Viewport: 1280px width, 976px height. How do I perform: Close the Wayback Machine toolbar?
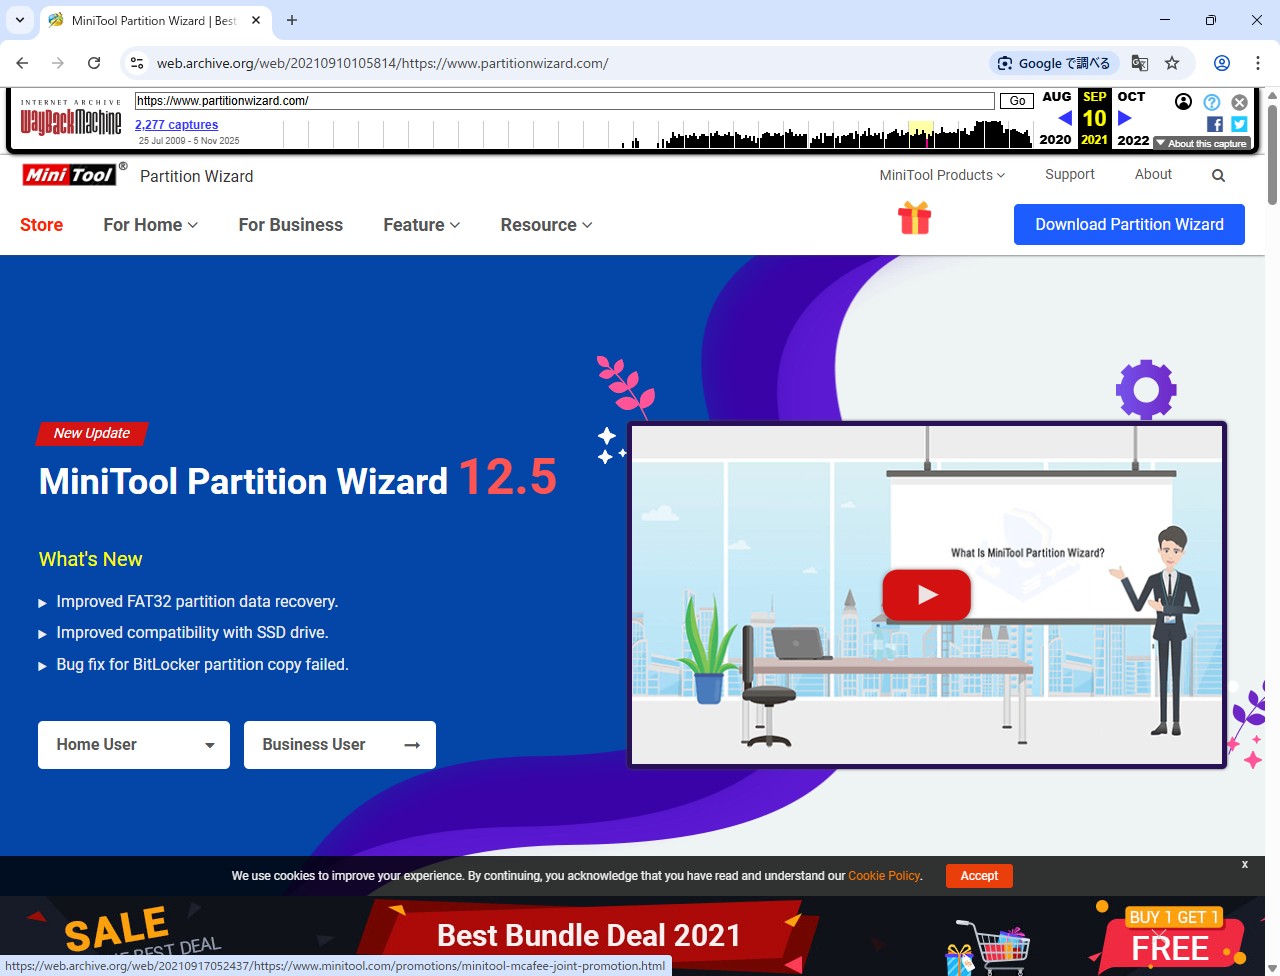[1239, 102]
